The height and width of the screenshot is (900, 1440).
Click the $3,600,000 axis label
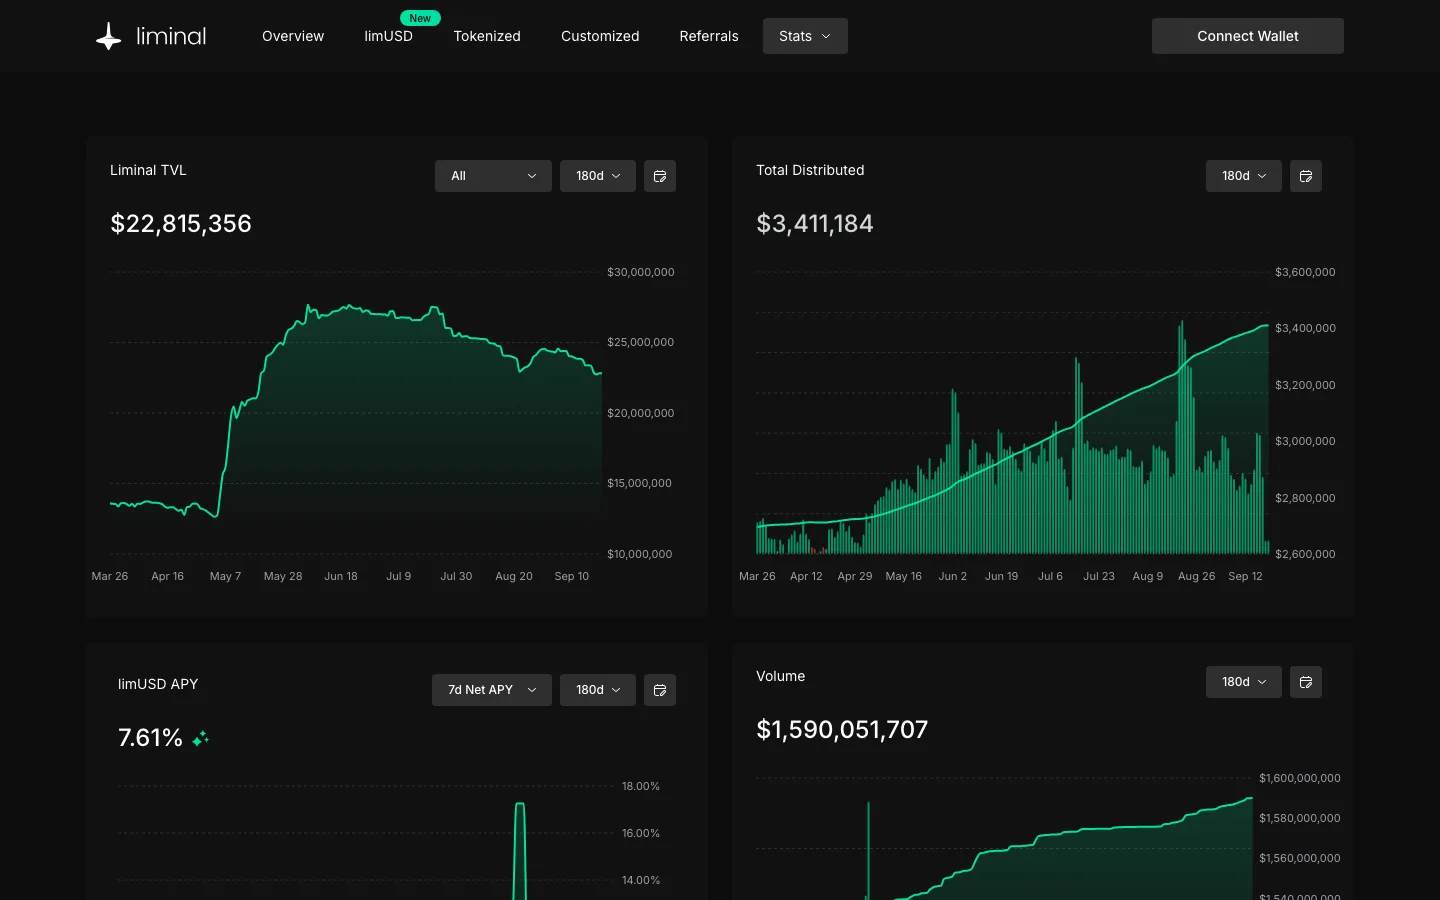1305,272
